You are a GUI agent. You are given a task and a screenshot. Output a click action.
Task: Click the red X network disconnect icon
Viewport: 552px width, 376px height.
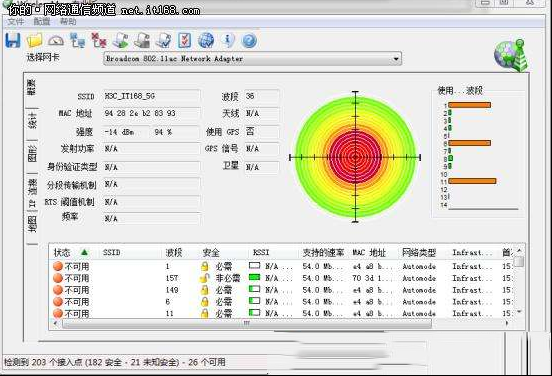[99, 40]
